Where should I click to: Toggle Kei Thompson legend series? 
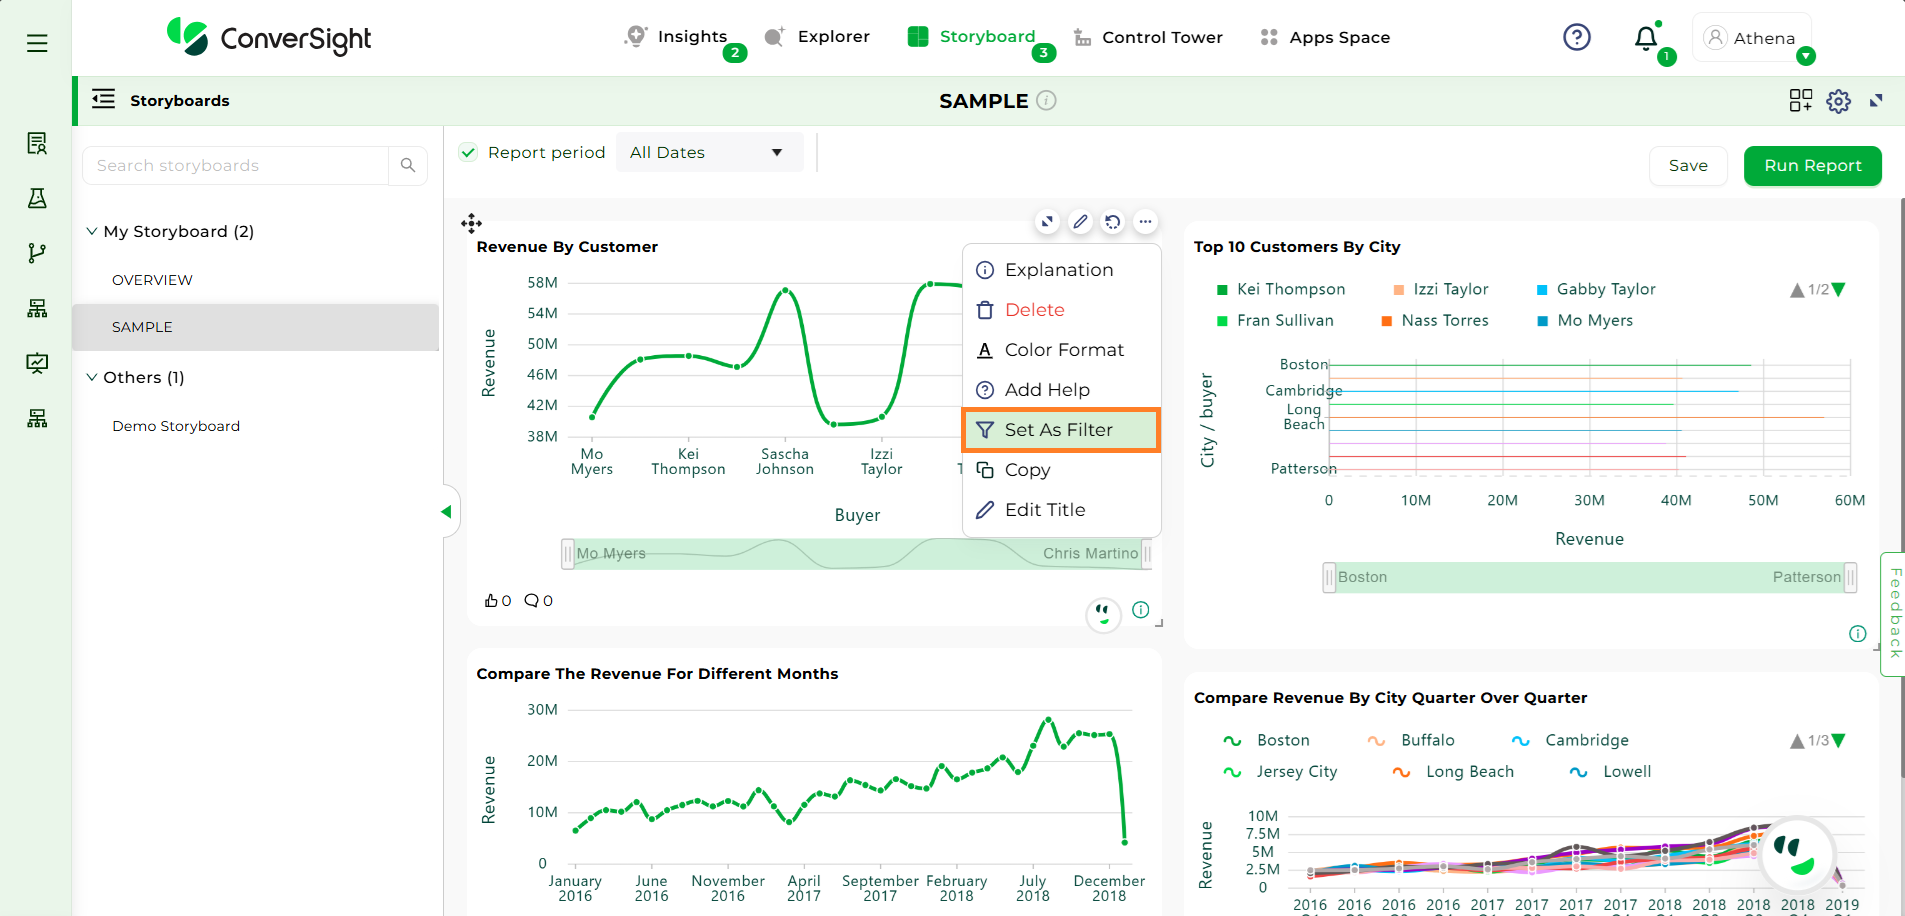click(1280, 289)
